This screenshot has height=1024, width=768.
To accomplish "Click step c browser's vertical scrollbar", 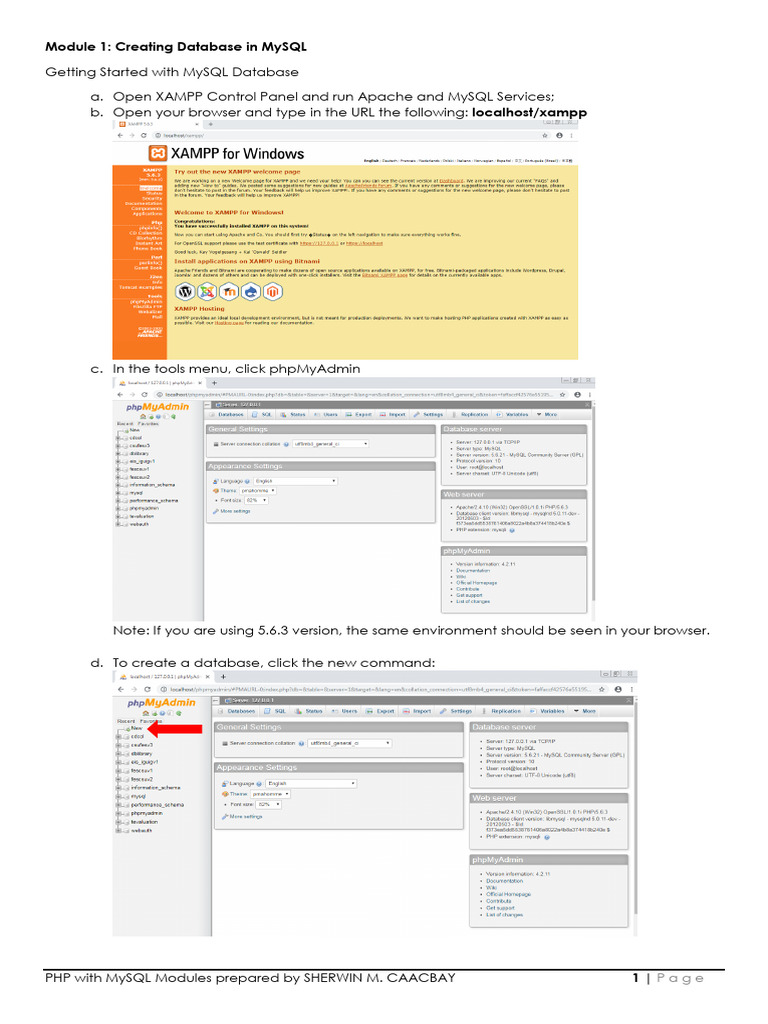I will point(594,503).
